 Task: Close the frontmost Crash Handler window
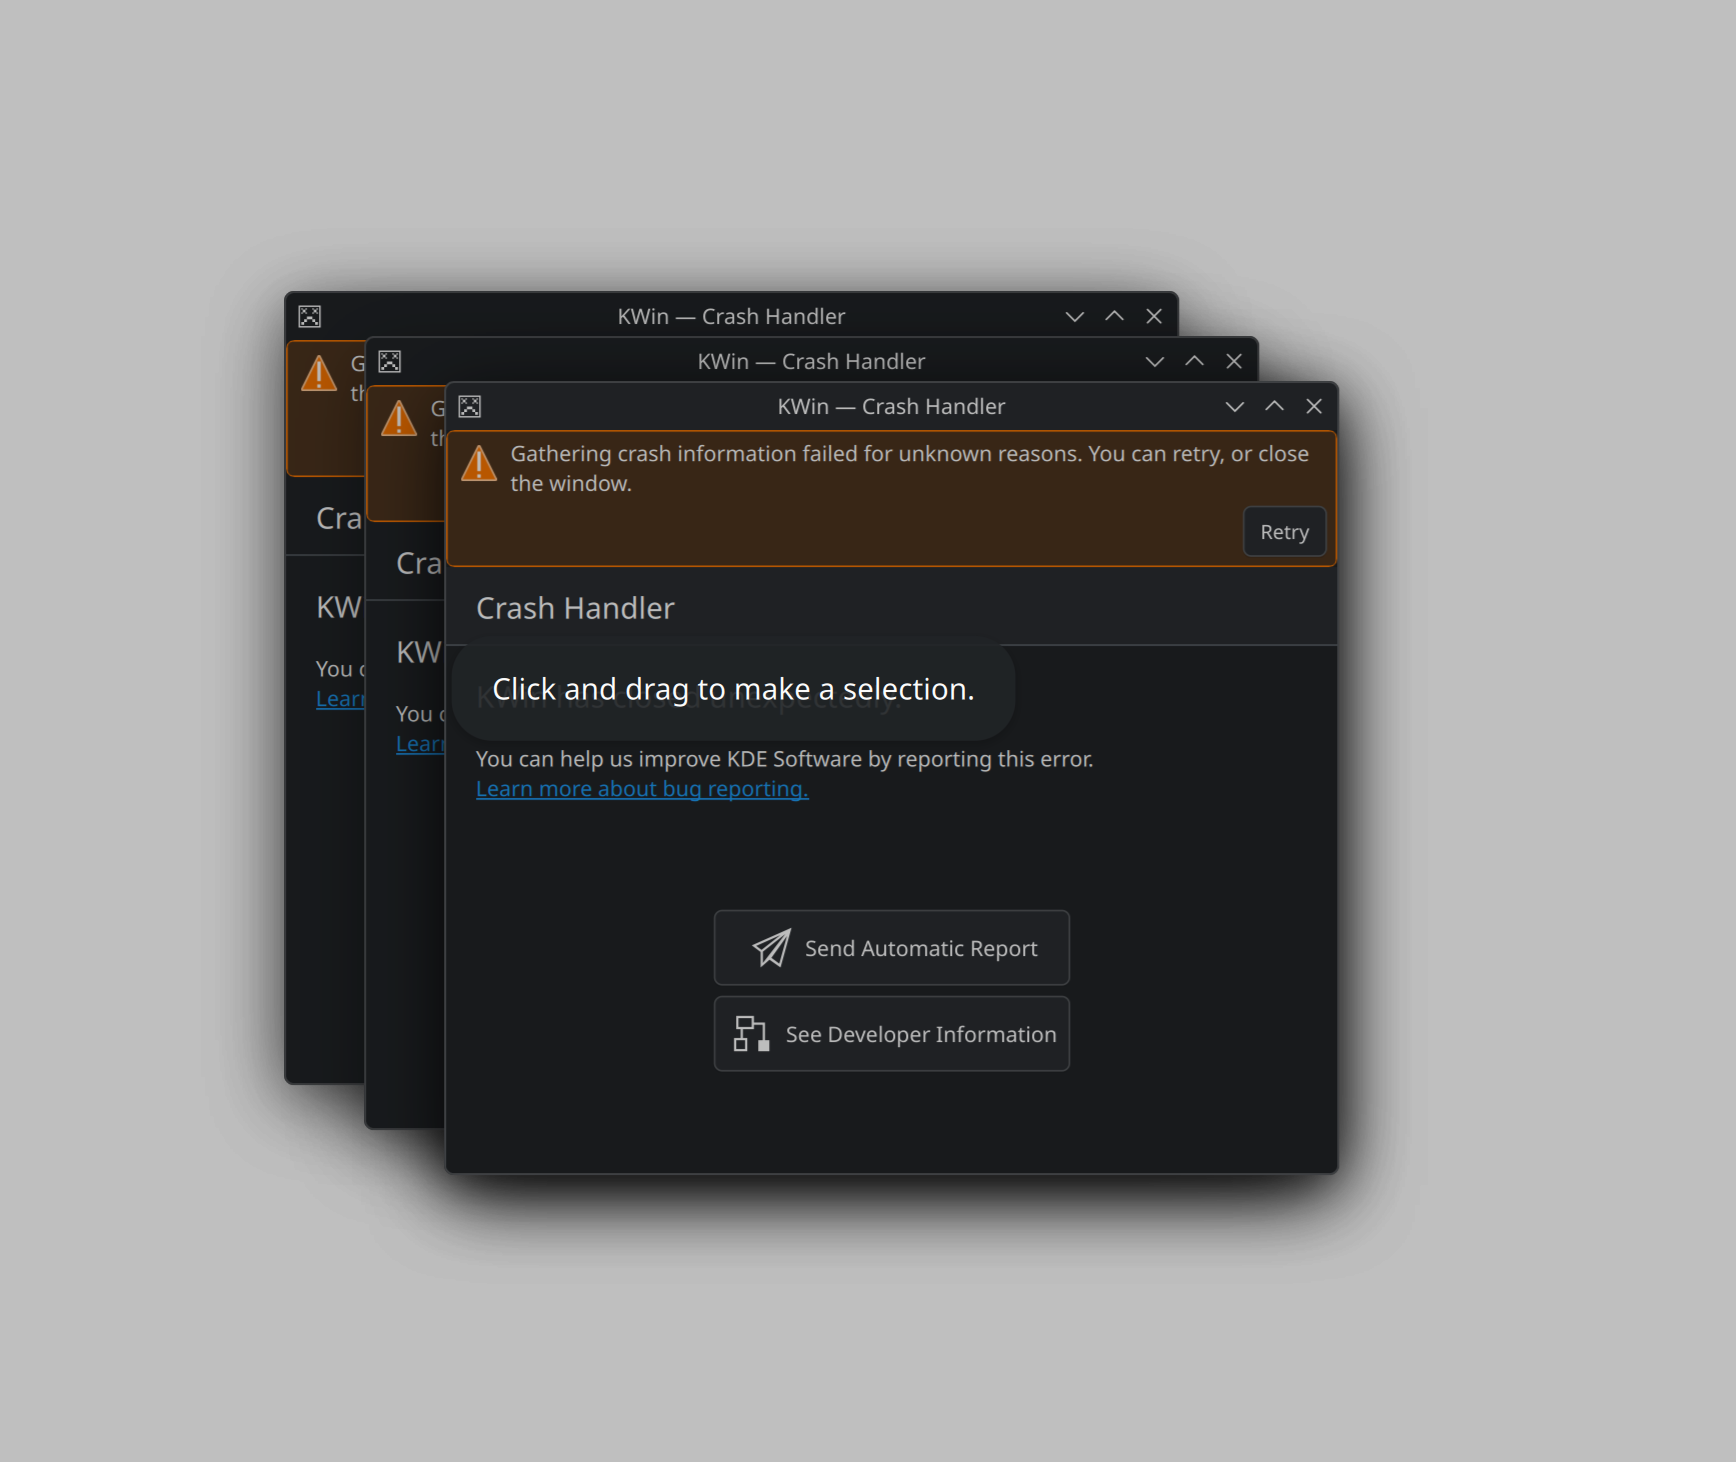tap(1315, 407)
